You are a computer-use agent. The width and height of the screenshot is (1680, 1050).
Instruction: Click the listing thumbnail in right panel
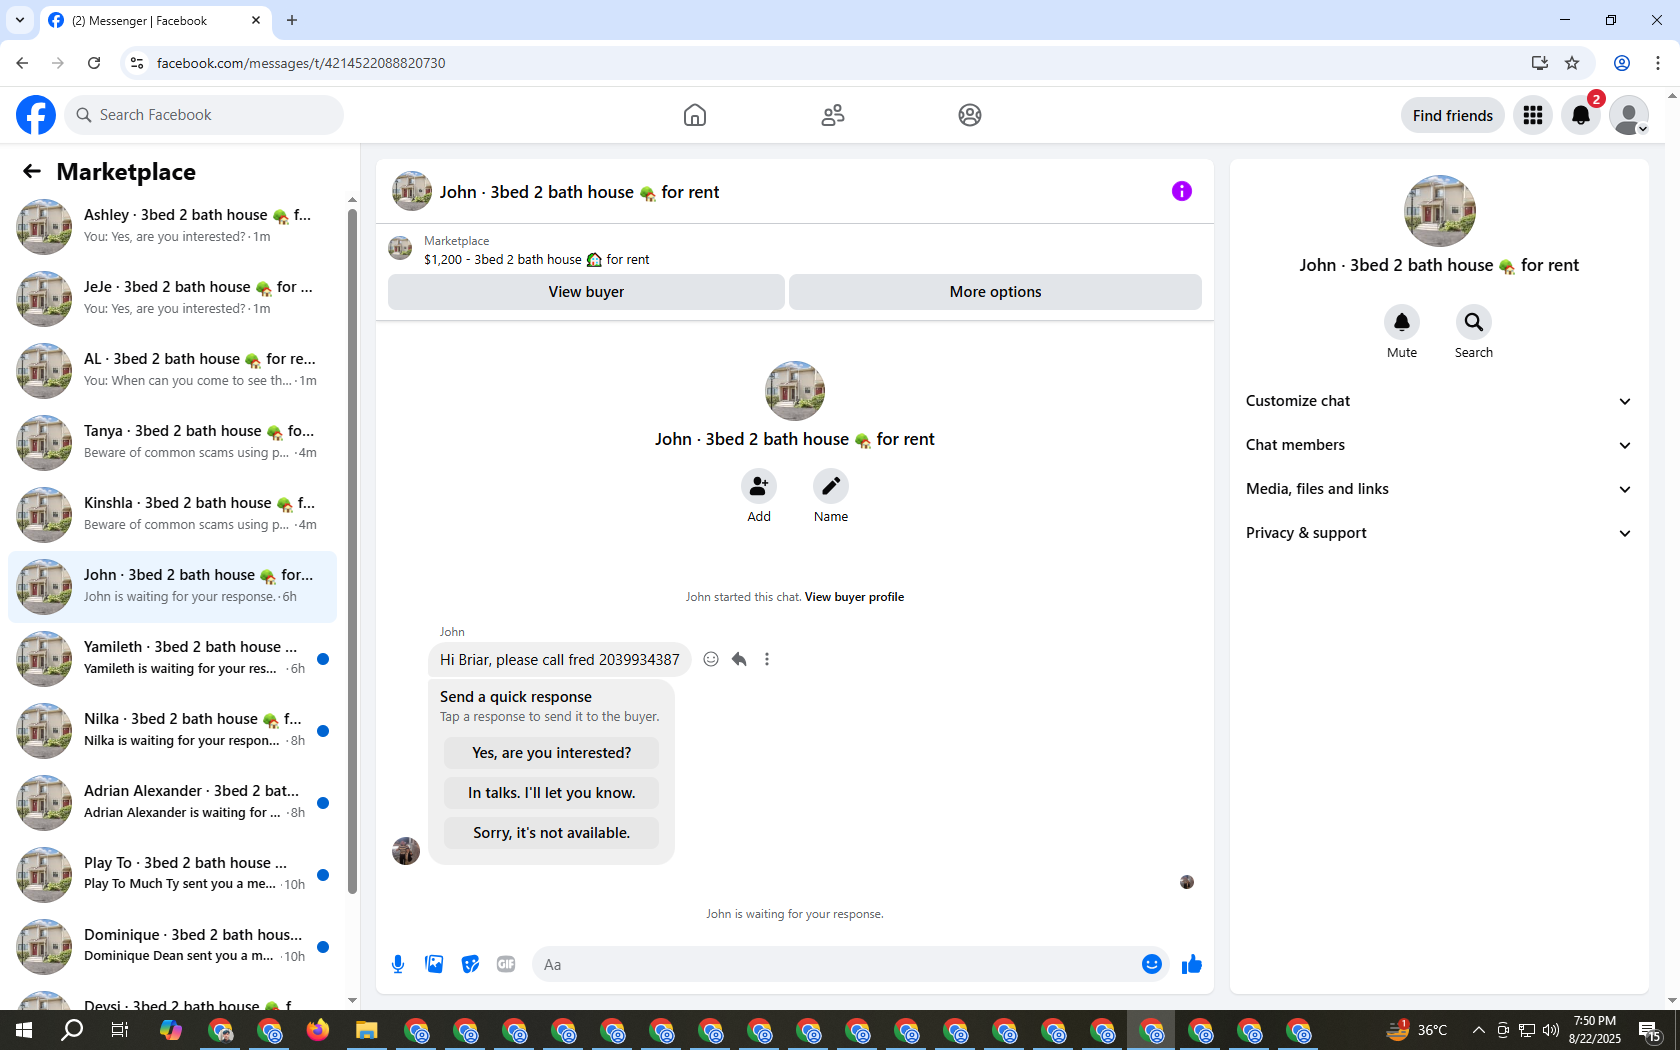click(x=1439, y=211)
